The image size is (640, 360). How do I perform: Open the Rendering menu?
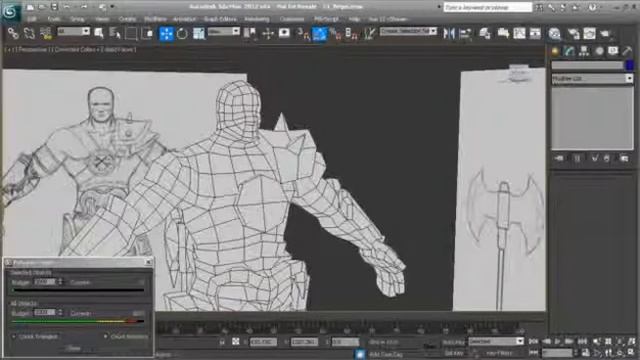pos(257,19)
